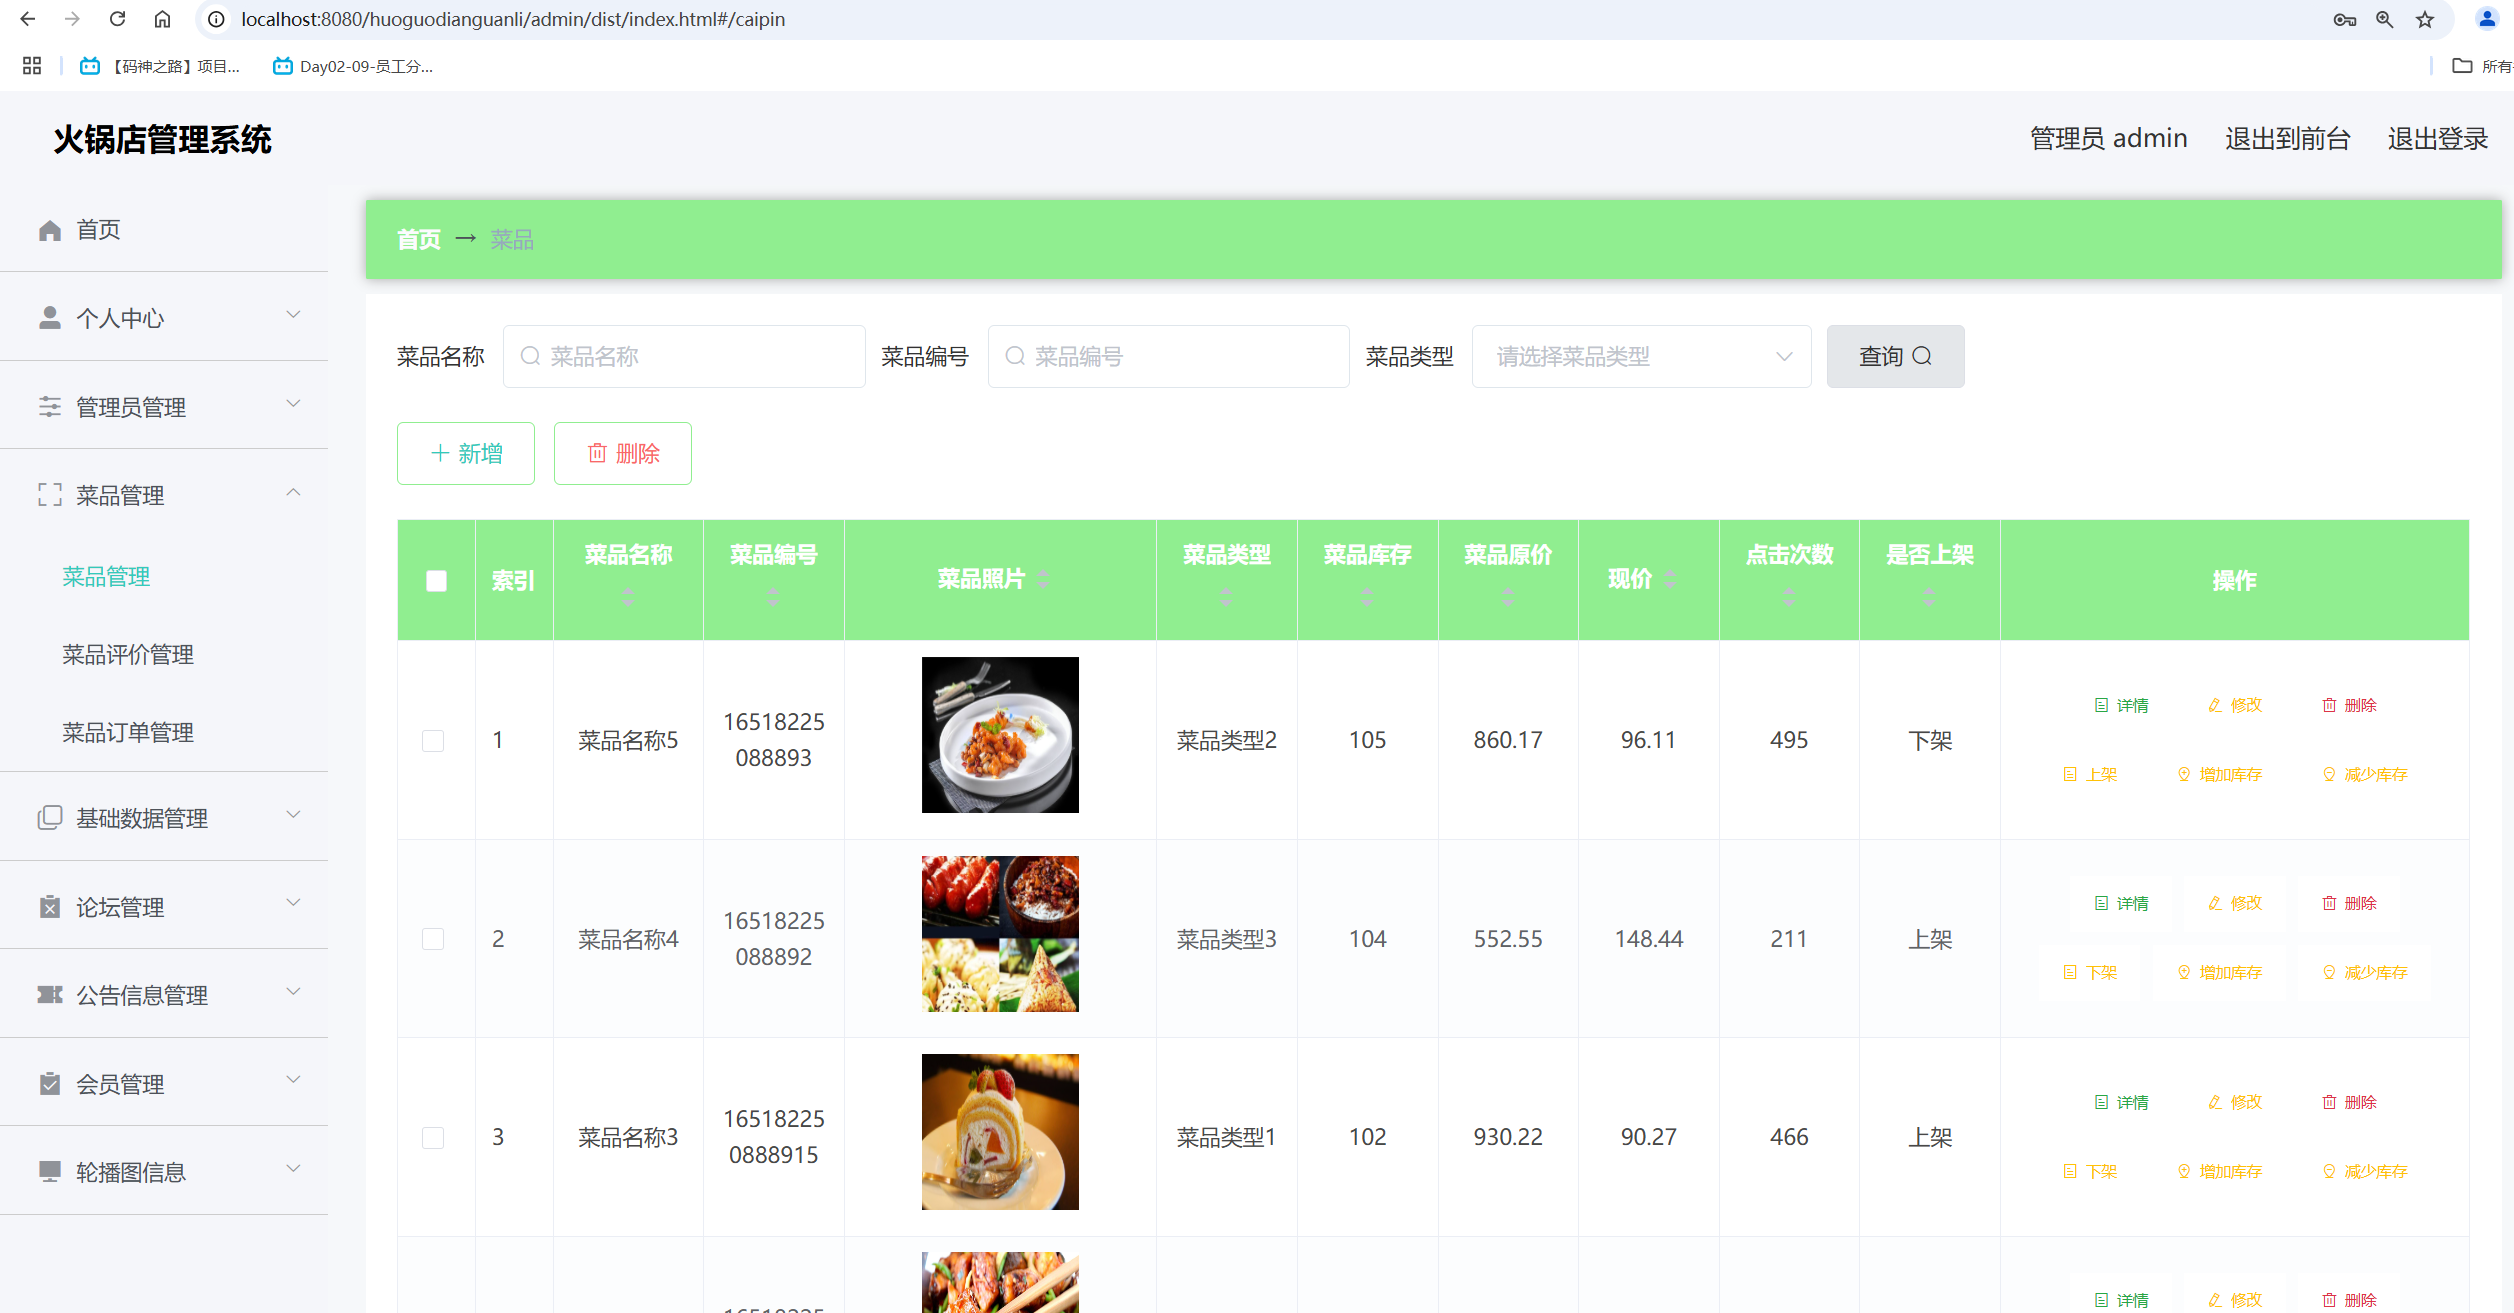Click the 菜品名称 search input field
Viewport: 2514px width, 1313px height.
(x=684, y=356)
